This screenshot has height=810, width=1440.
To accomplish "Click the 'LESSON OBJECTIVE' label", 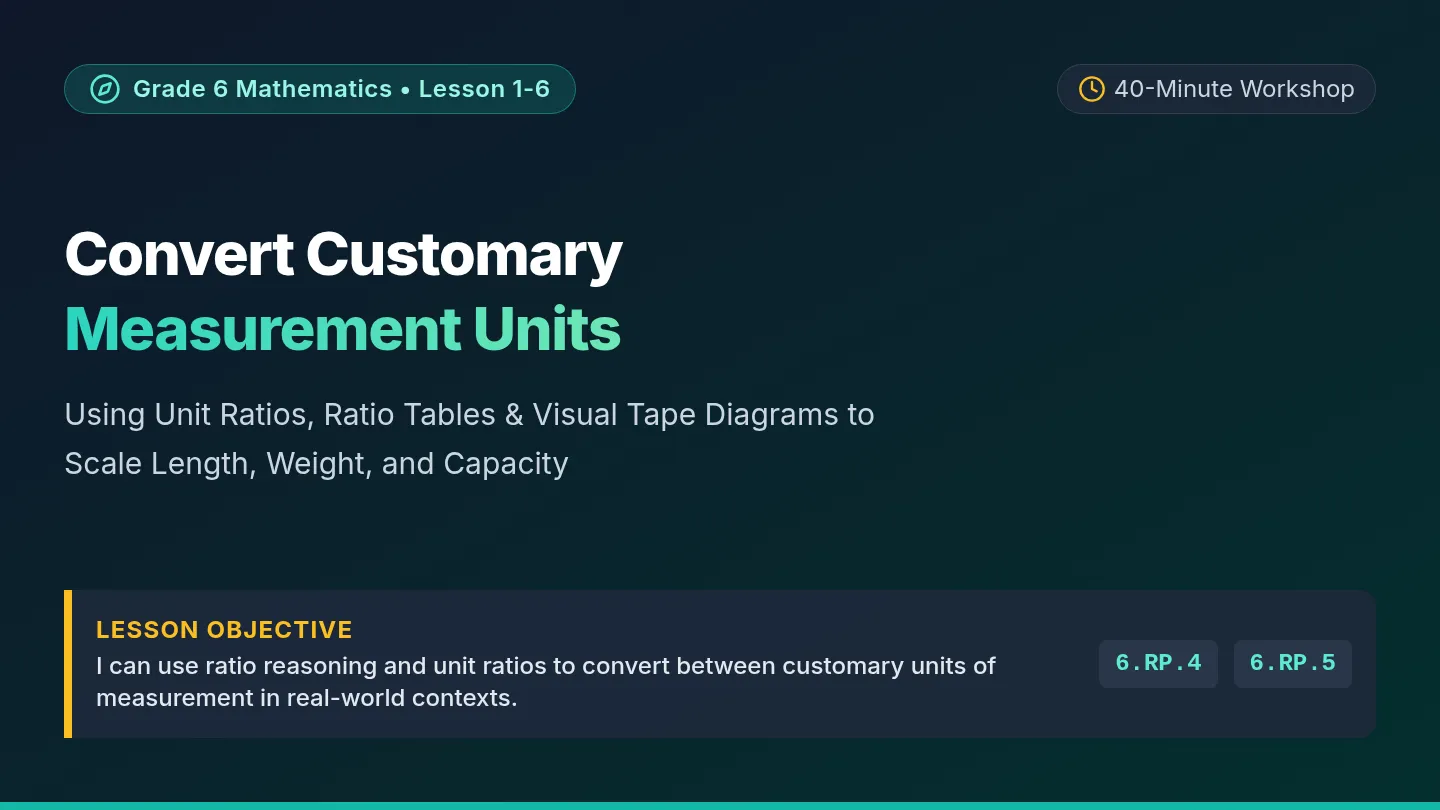I will tap(224, 630).
